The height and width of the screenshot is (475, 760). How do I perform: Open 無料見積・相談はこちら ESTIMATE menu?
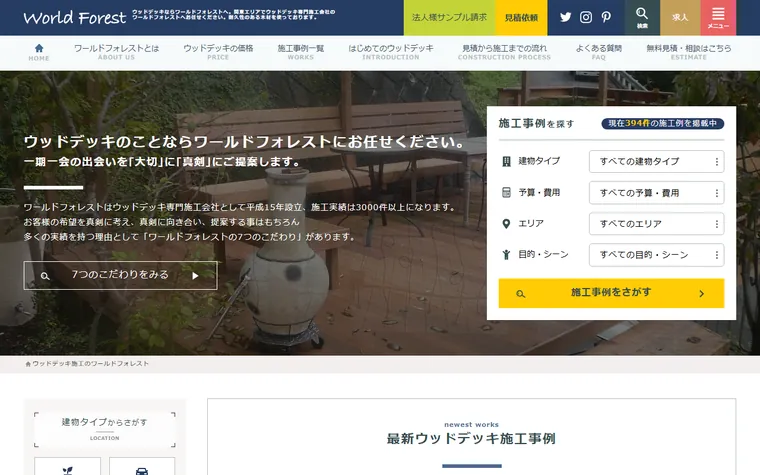click(x=689, y=52)
